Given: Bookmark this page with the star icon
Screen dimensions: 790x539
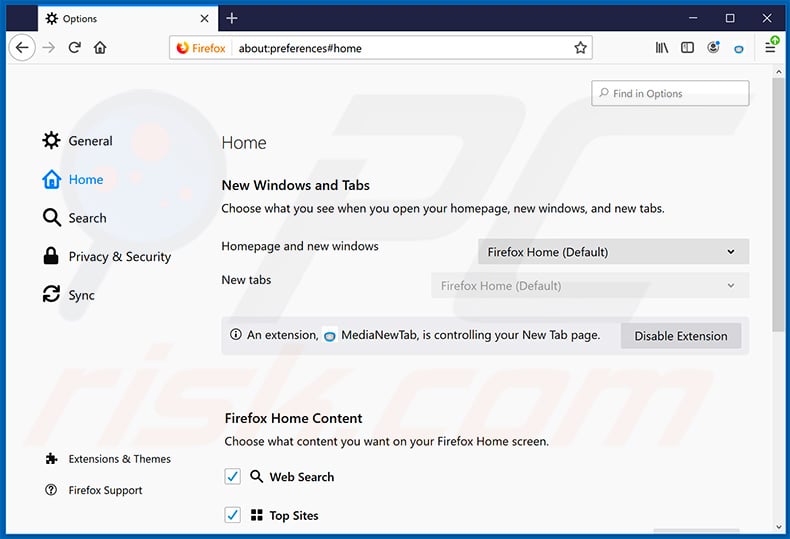Looking at the screenshot, I should pos(580,47).
